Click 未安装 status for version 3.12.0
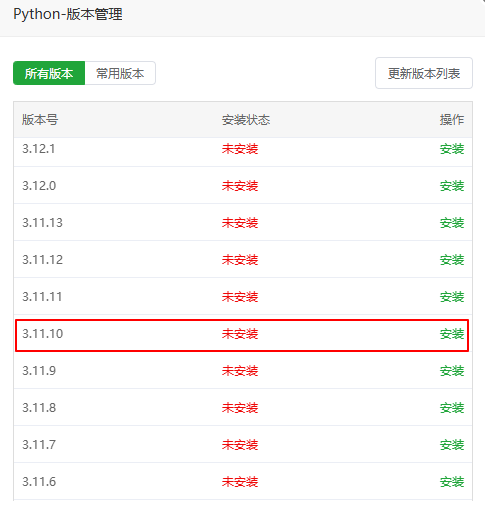The width and height of the screenshot is (485, 511). (x=240, y=186)
